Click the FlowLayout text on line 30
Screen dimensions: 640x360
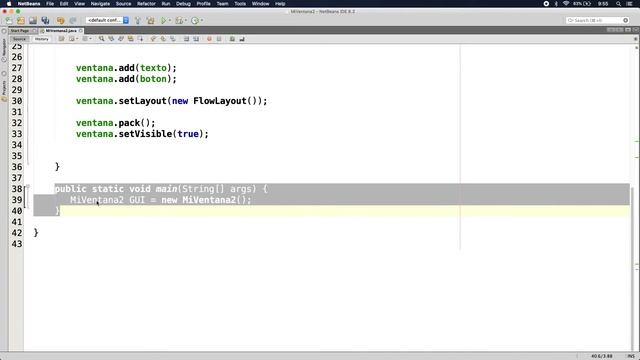click(220, 101)
